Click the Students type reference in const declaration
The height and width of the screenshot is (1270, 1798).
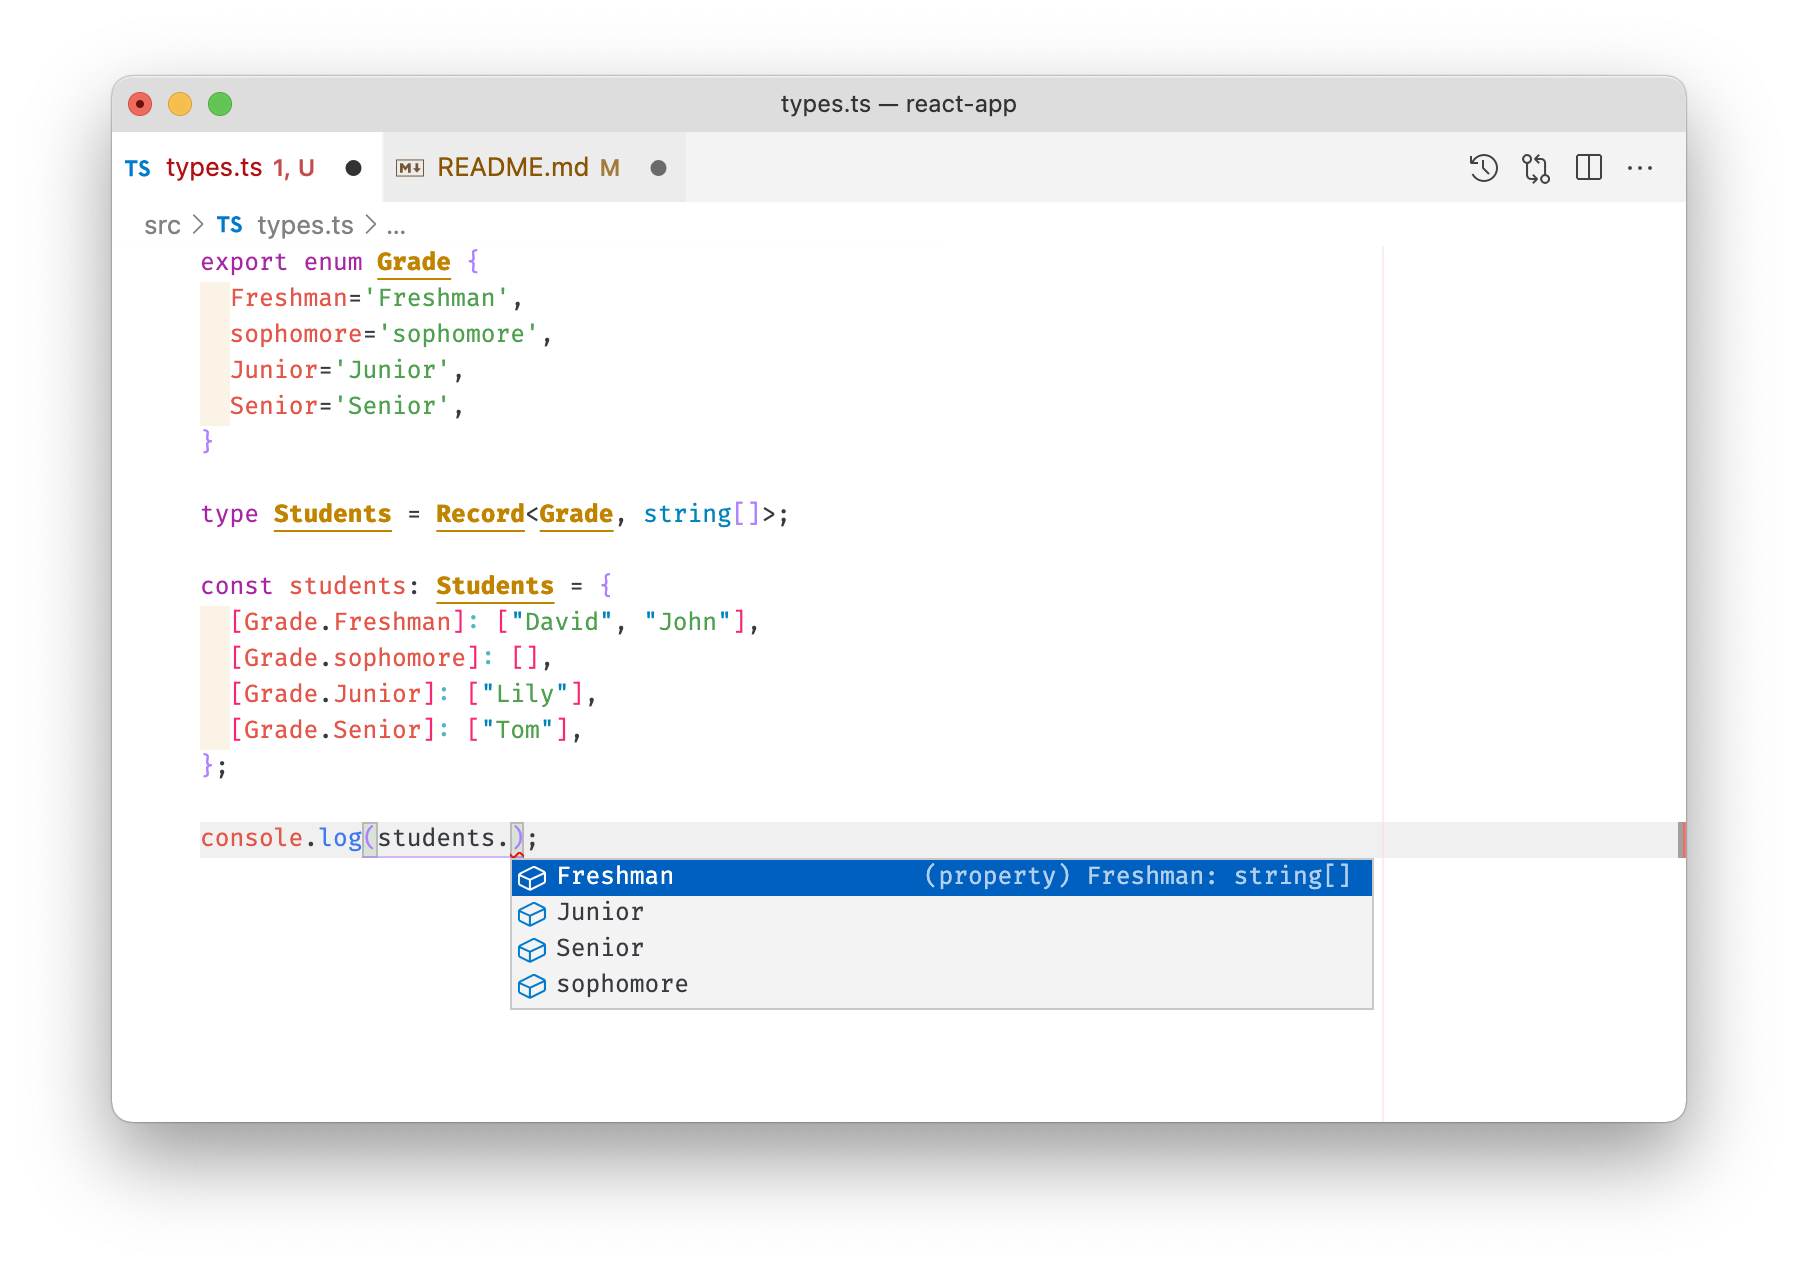click(x=494, y=586)
